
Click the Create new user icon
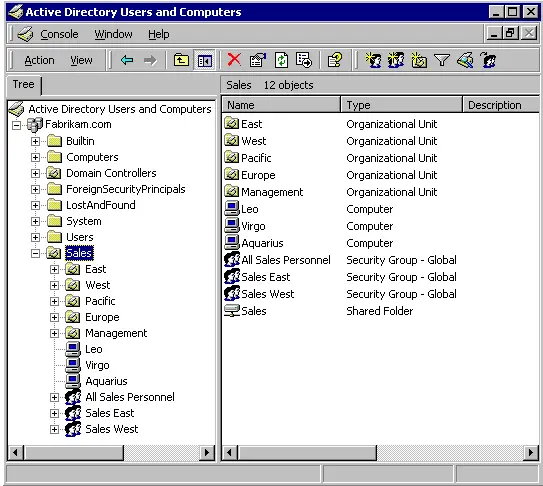point(373,60)
